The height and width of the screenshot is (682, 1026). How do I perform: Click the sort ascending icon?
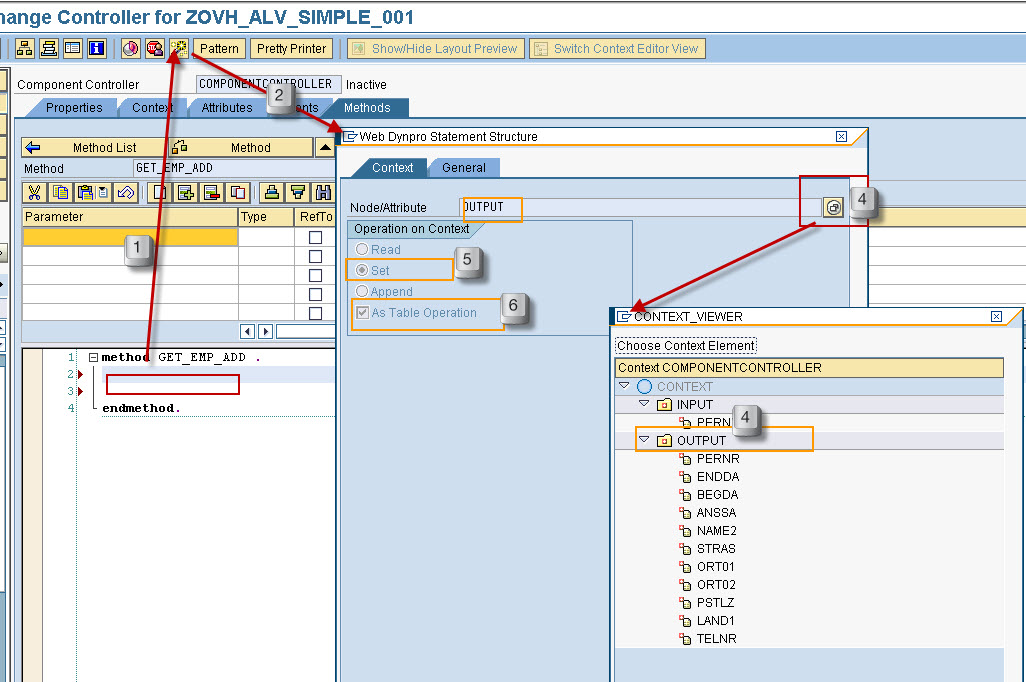(x=272, y=192)
